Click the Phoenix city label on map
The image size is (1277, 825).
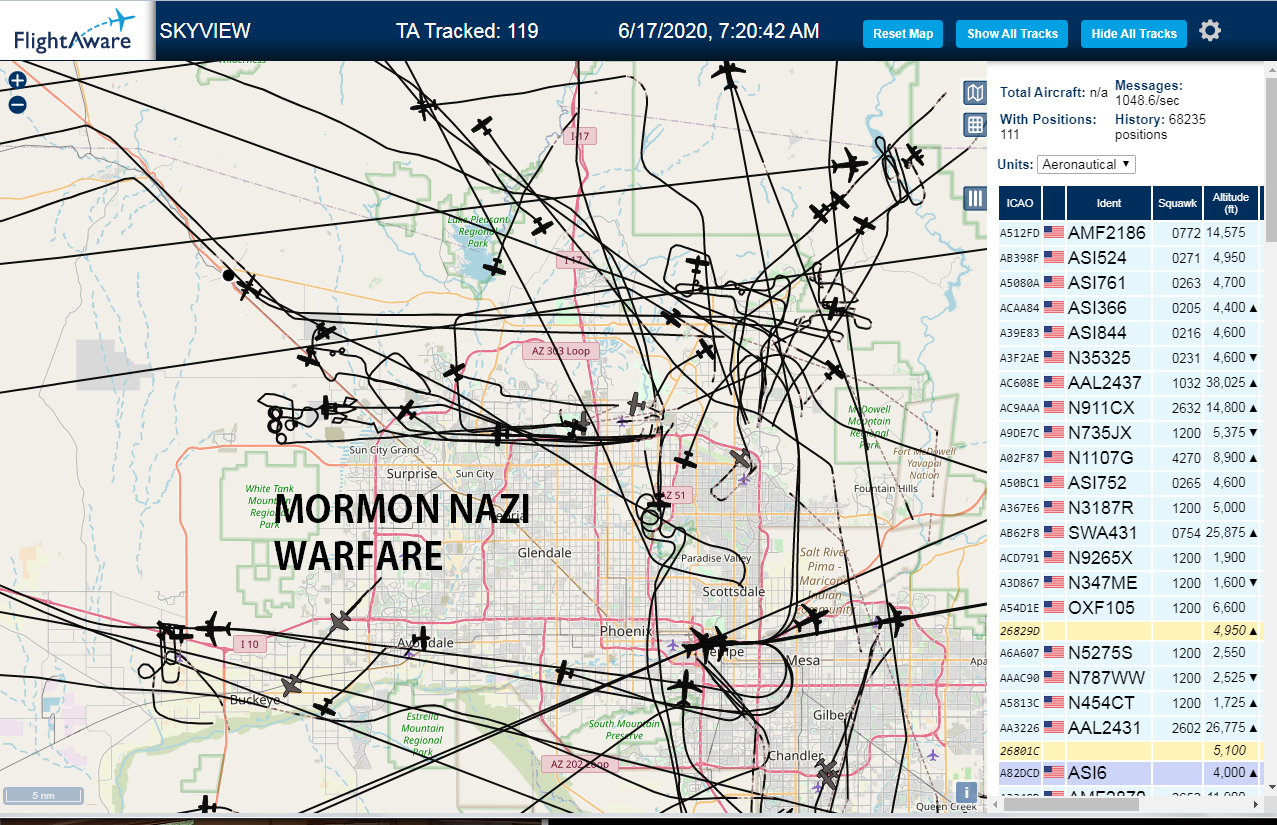626,631
